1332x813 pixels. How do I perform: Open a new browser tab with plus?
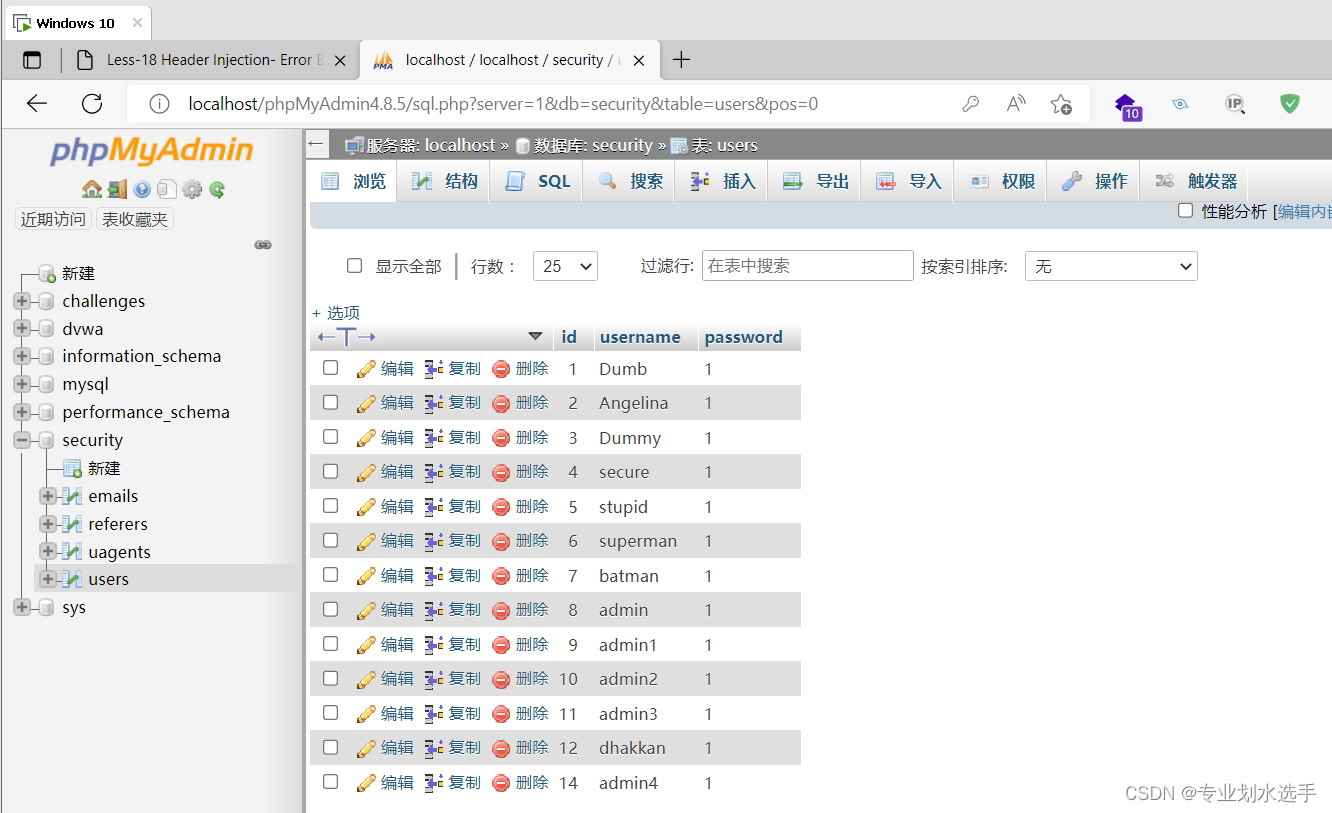coord(681,60)
